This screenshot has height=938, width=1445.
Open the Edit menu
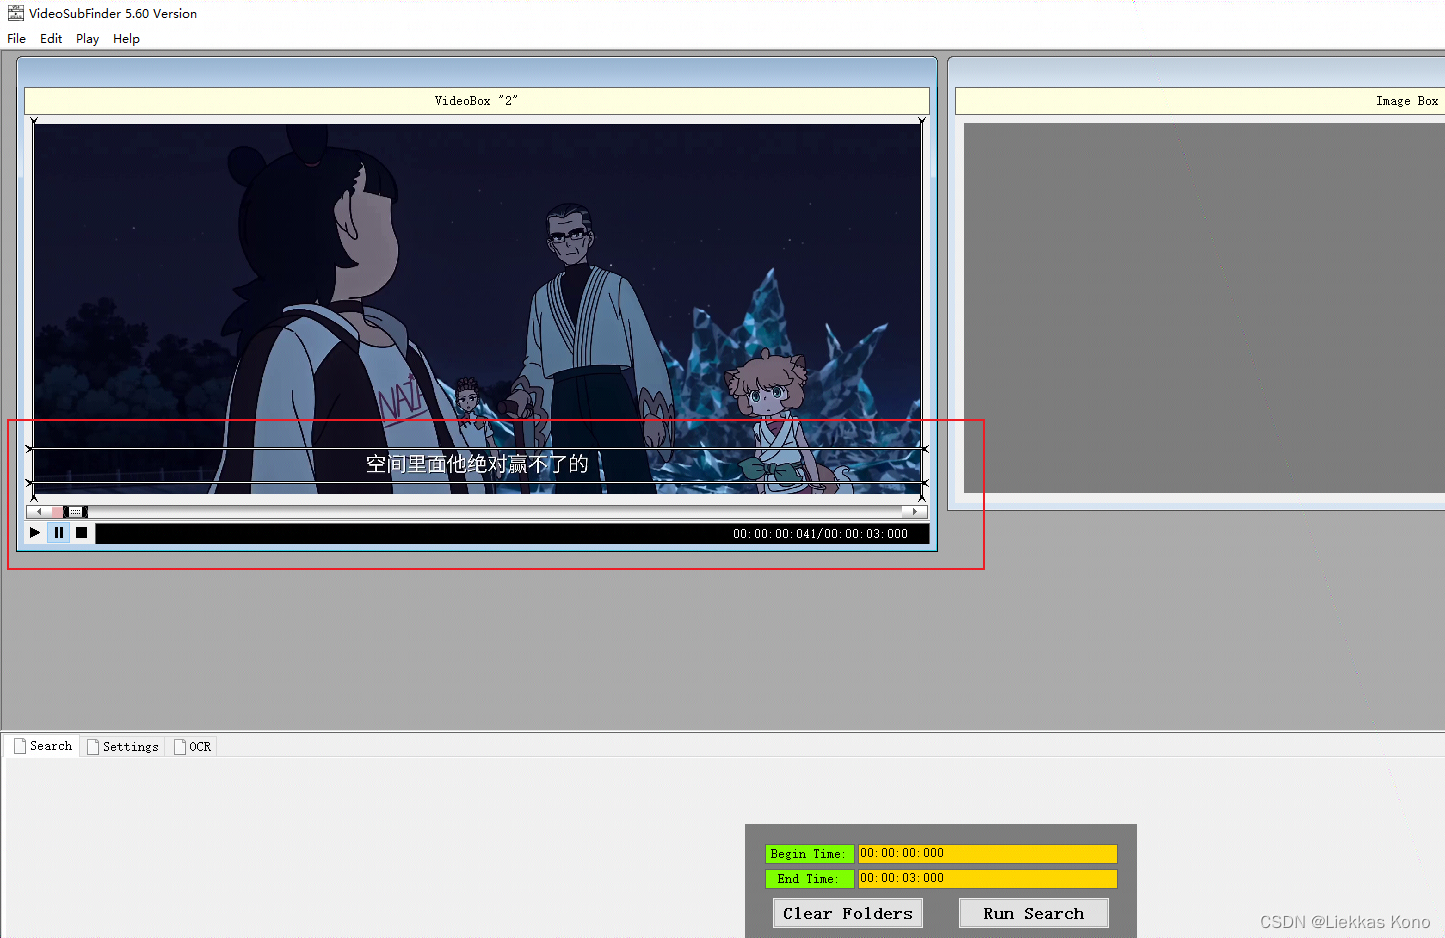(x=51, y=39)
